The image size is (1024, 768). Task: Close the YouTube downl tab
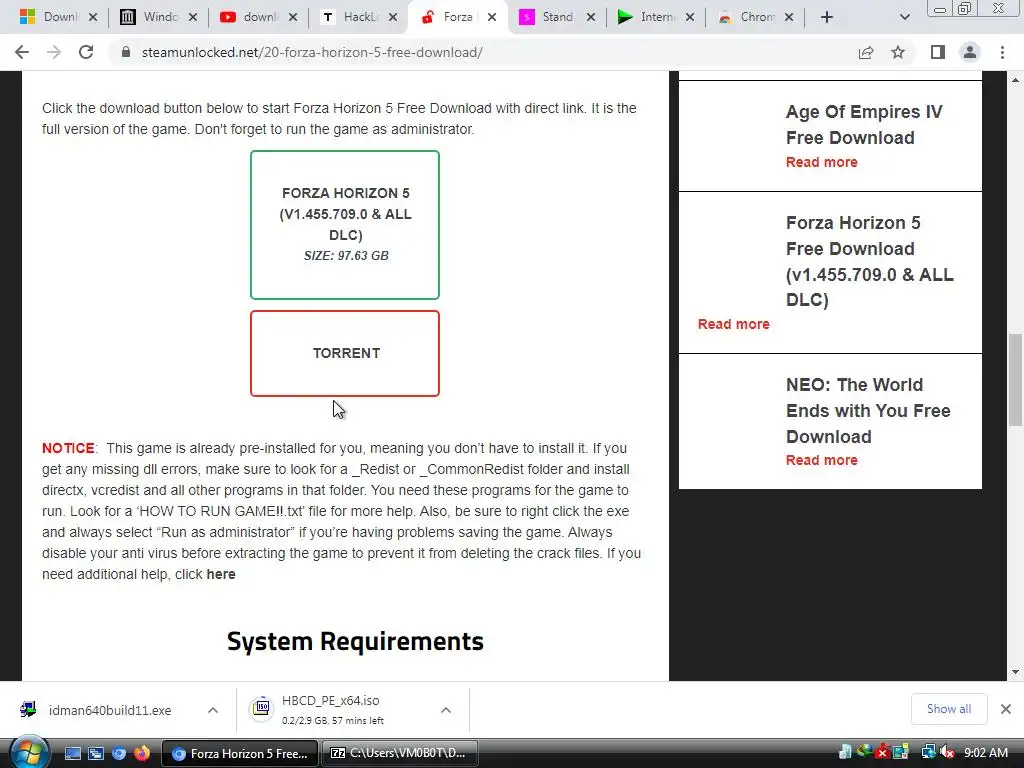[293, 18]
